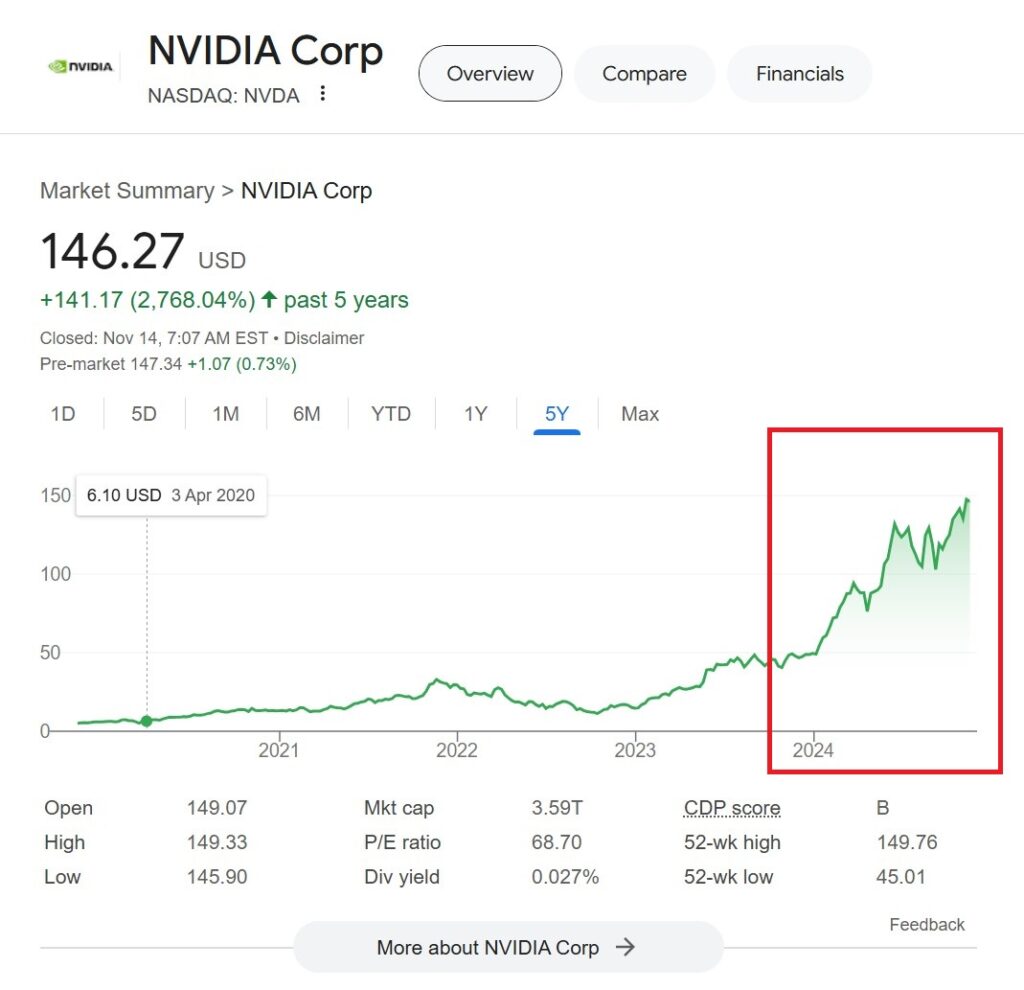
Task: Click the arrow in More about NVIDIA Corp
Action: point(625,947)
